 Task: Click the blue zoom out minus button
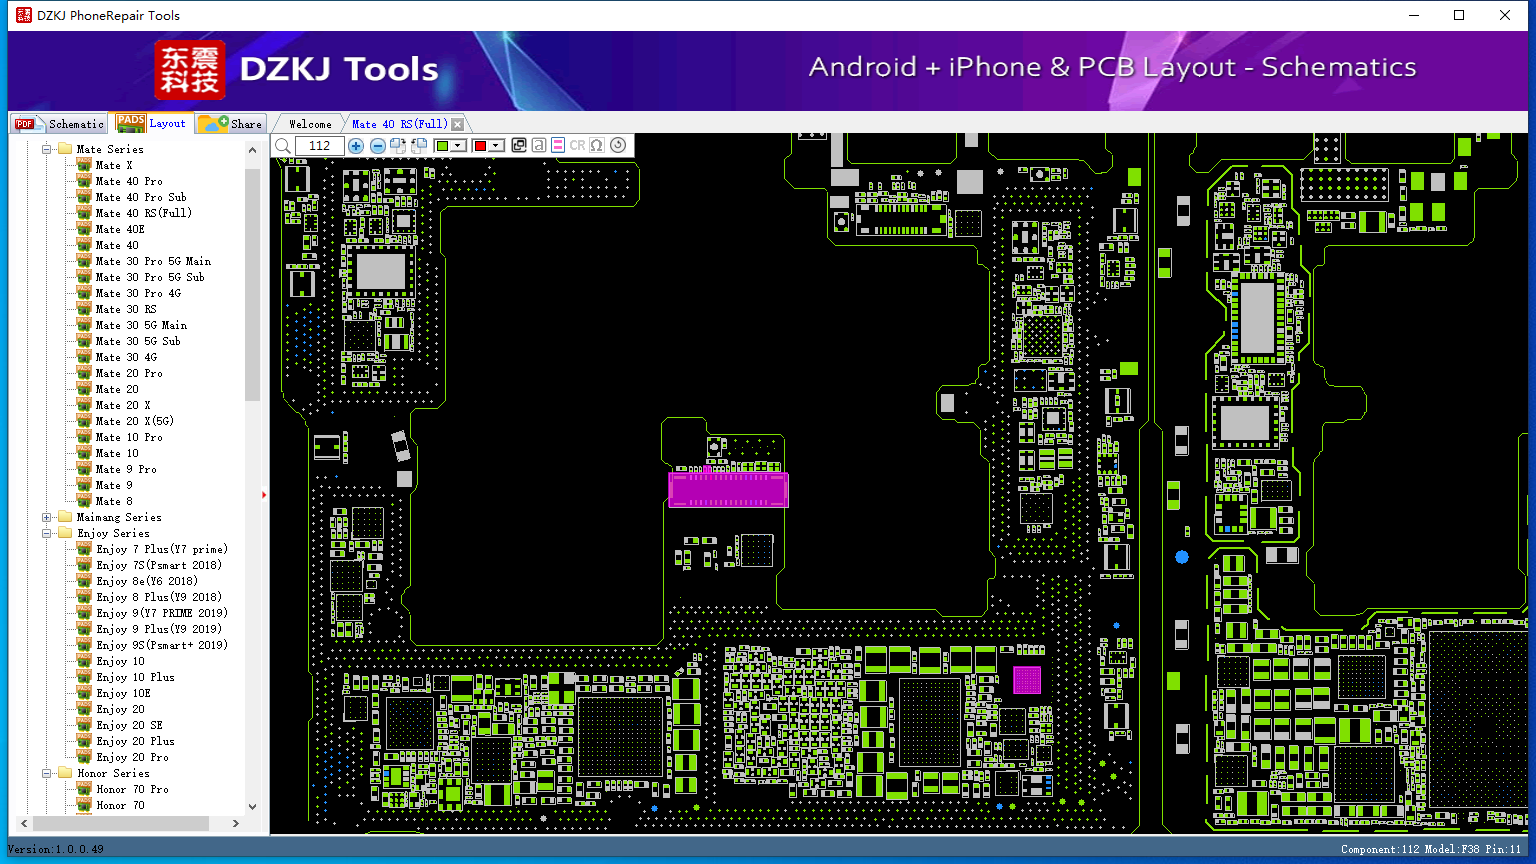point(377,146)
